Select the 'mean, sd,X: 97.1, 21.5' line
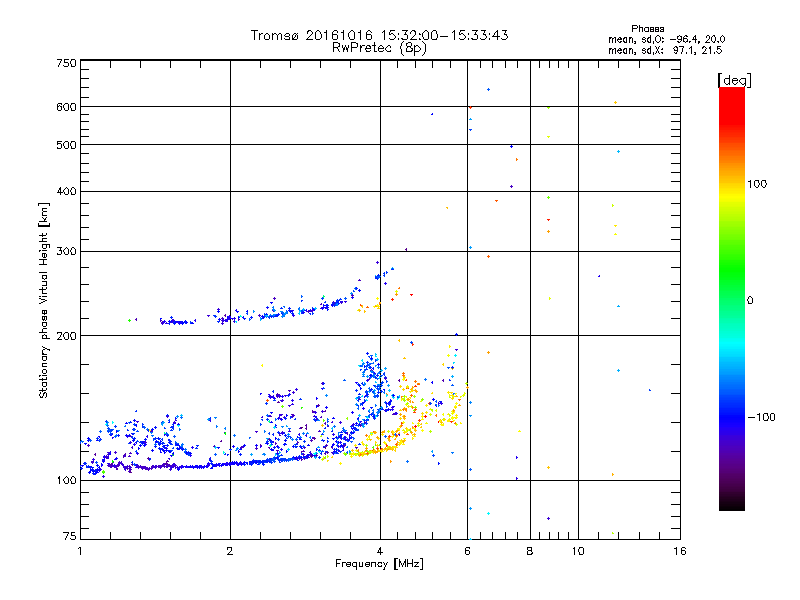The image size is (800, 600). [x=665, y=50]
